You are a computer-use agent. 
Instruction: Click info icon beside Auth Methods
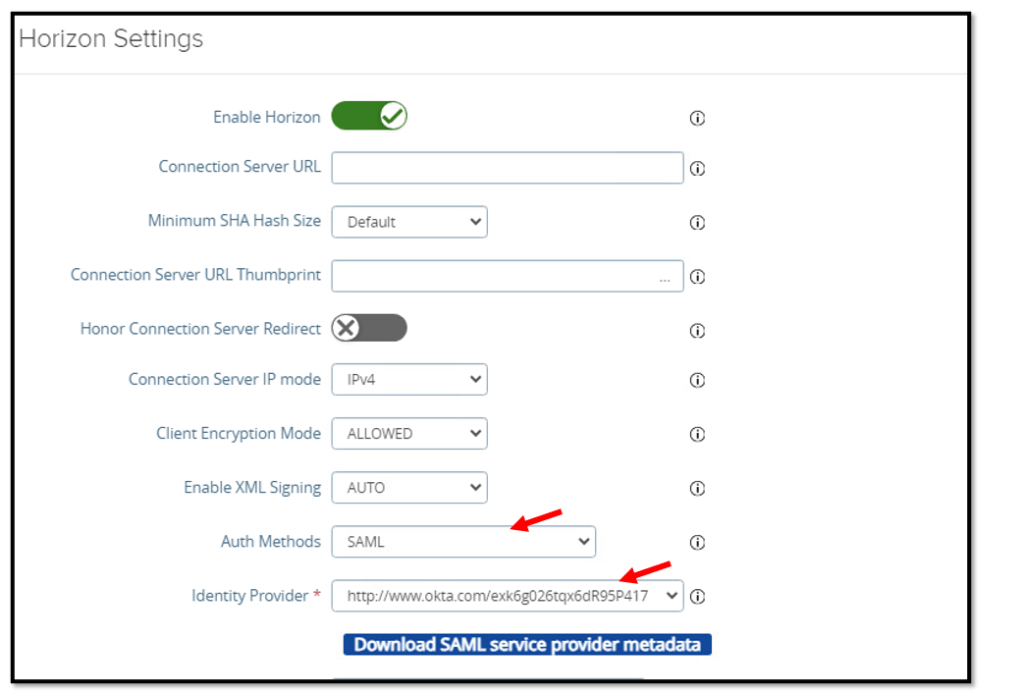[x=698, y=543]
